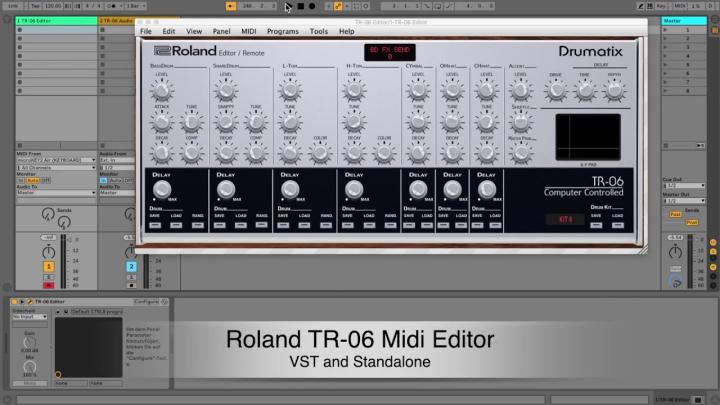The height and width of the screenshot is (405, 720).
Task: Open the Edit menu in TR-06 Editor
Action: point(169,31)
